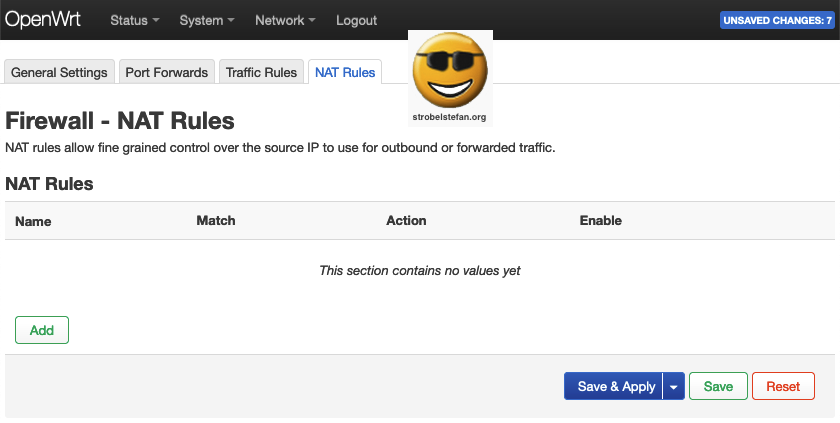840x423 pixels.
Task: Click the Enable column header
Action: pyautogui.click(x=600, y=220)
